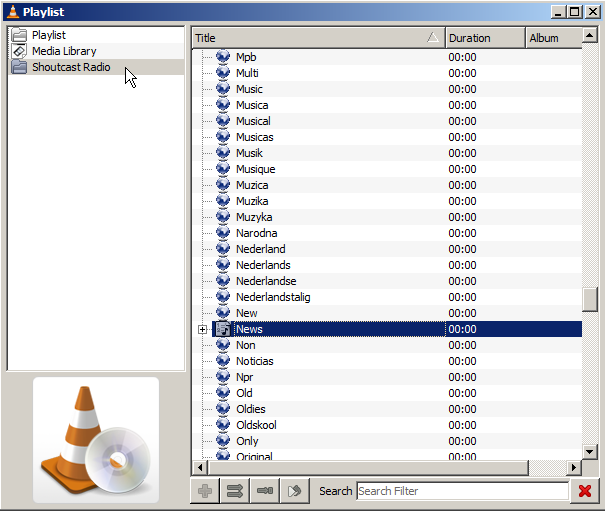Expand the News tree node
This screenshot has height=511, width=605.
coord(202,329)
